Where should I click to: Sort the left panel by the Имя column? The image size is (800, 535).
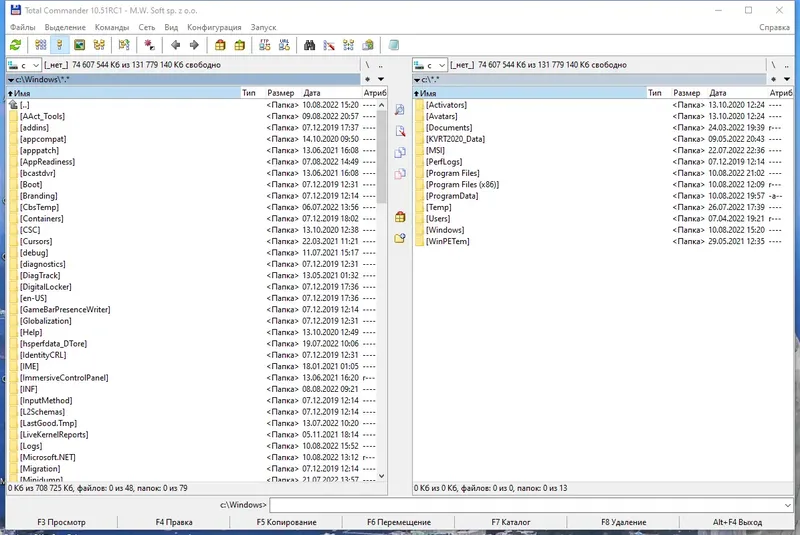coord(123,93)
